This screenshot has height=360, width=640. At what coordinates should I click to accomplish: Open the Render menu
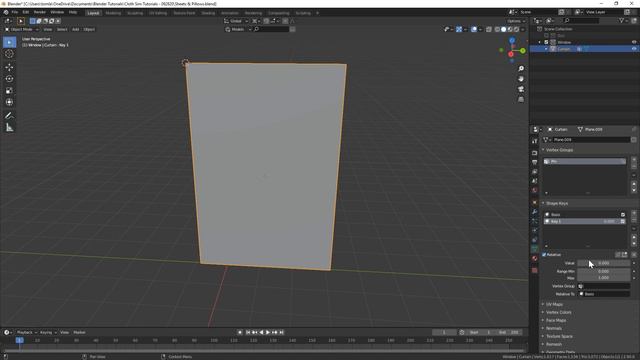40,12
